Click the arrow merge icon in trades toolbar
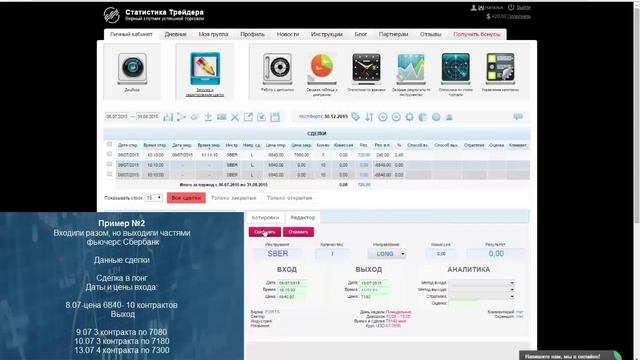This screenshot has height=360, width=640. click(x=181, y=117)
